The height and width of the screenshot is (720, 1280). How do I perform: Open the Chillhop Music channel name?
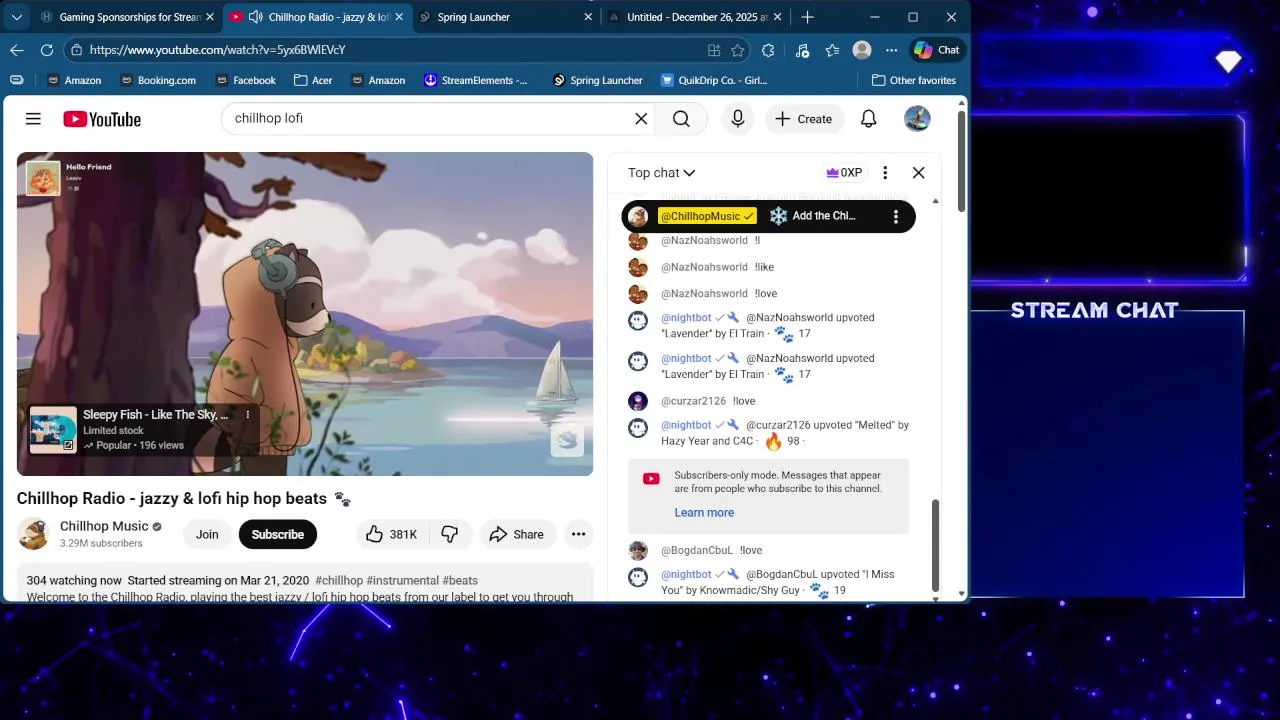coord(104,526)
